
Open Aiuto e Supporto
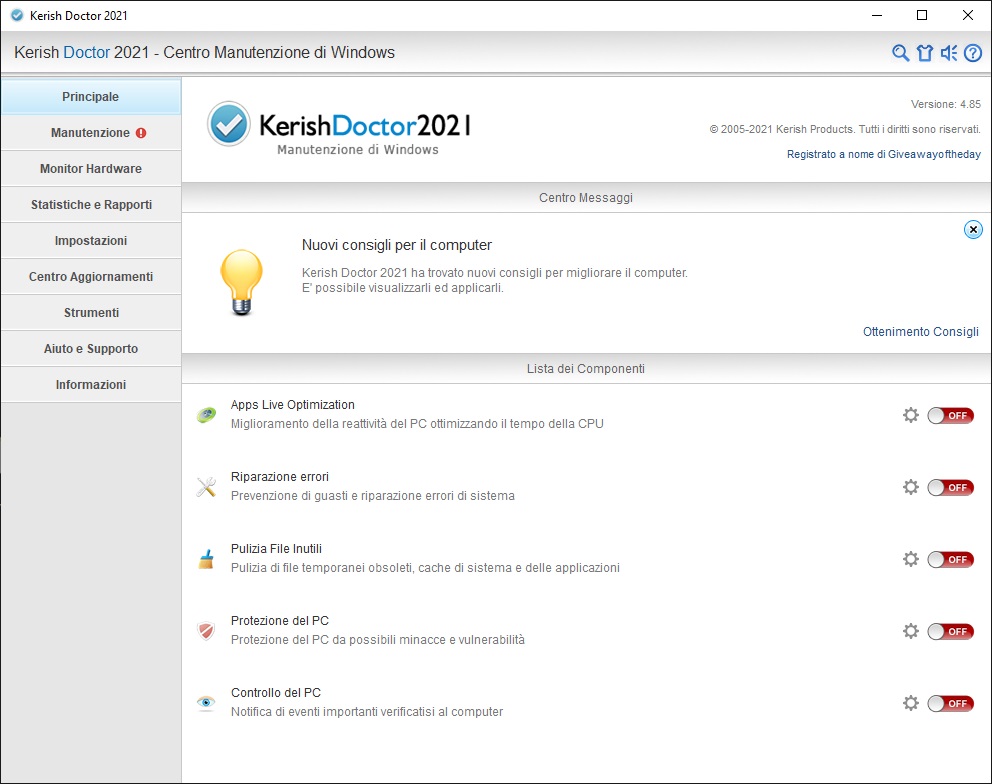[90, 349]
